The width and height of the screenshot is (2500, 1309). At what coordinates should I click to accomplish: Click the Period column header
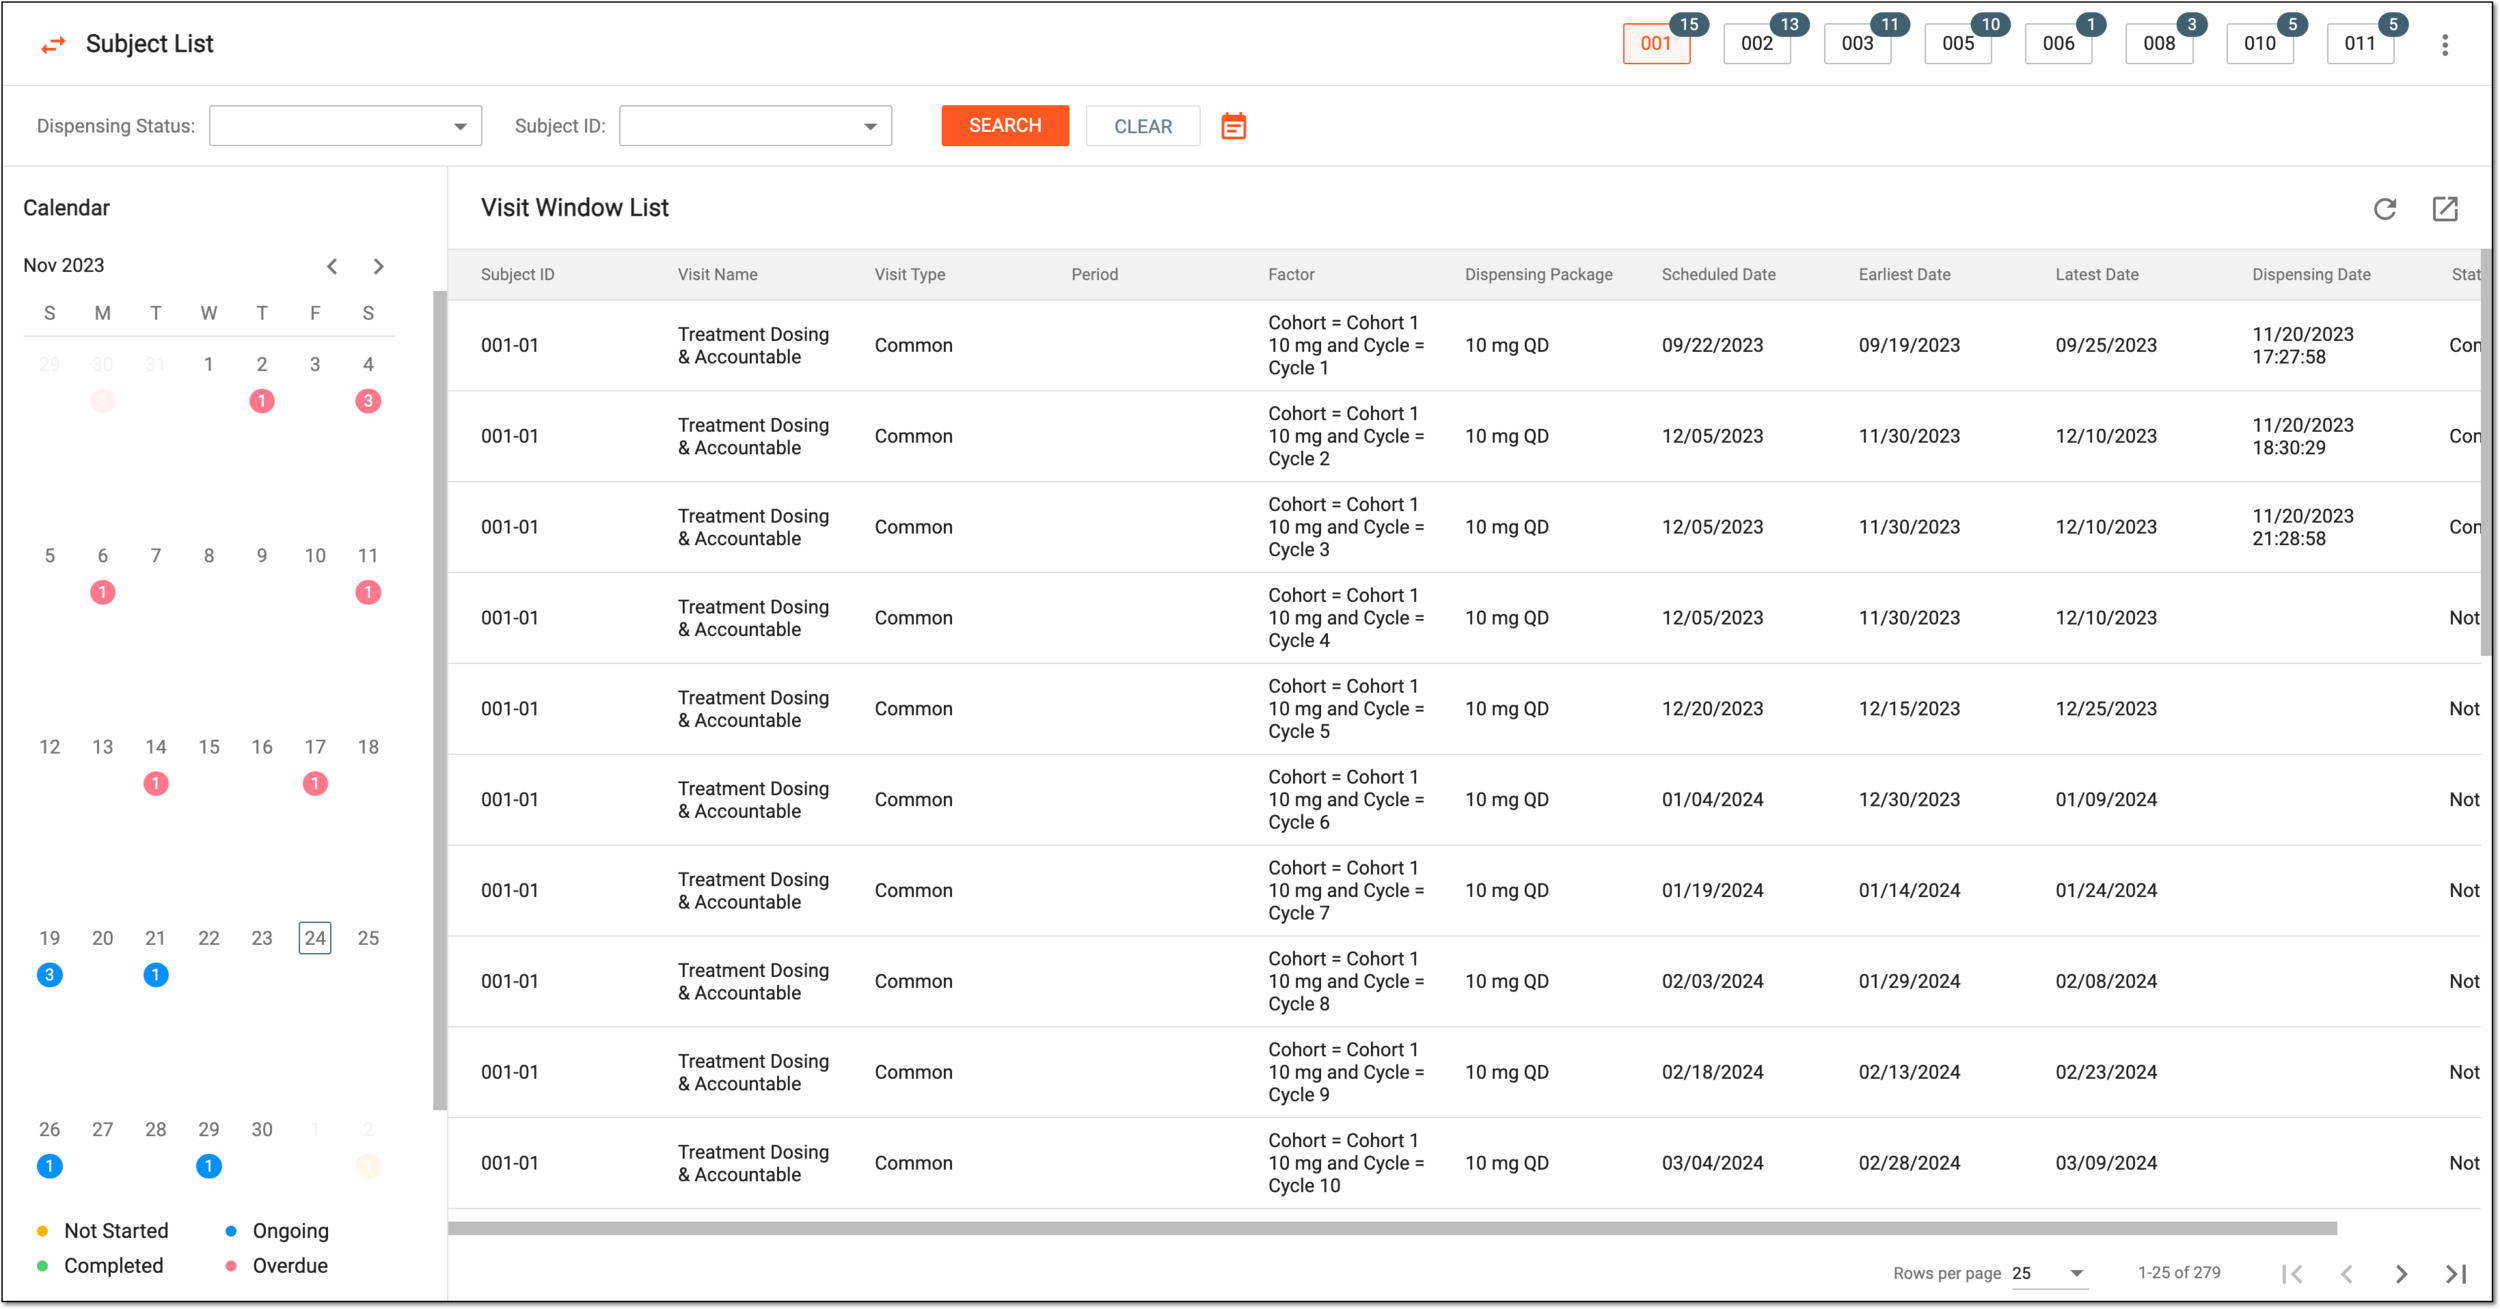1094,274
